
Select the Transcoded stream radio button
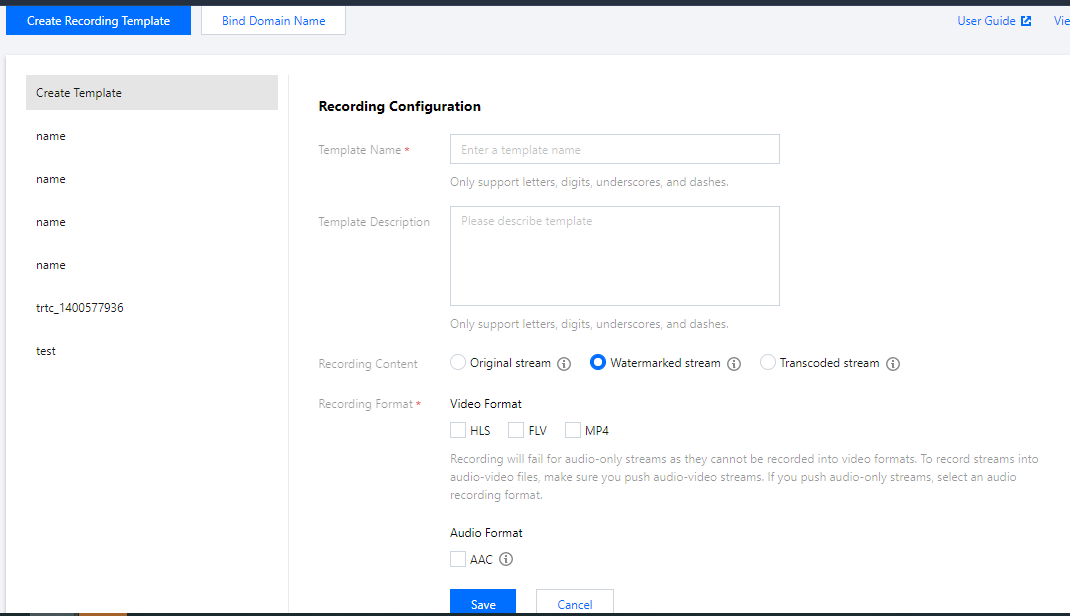pyautogui.click(x=768, y=363)
